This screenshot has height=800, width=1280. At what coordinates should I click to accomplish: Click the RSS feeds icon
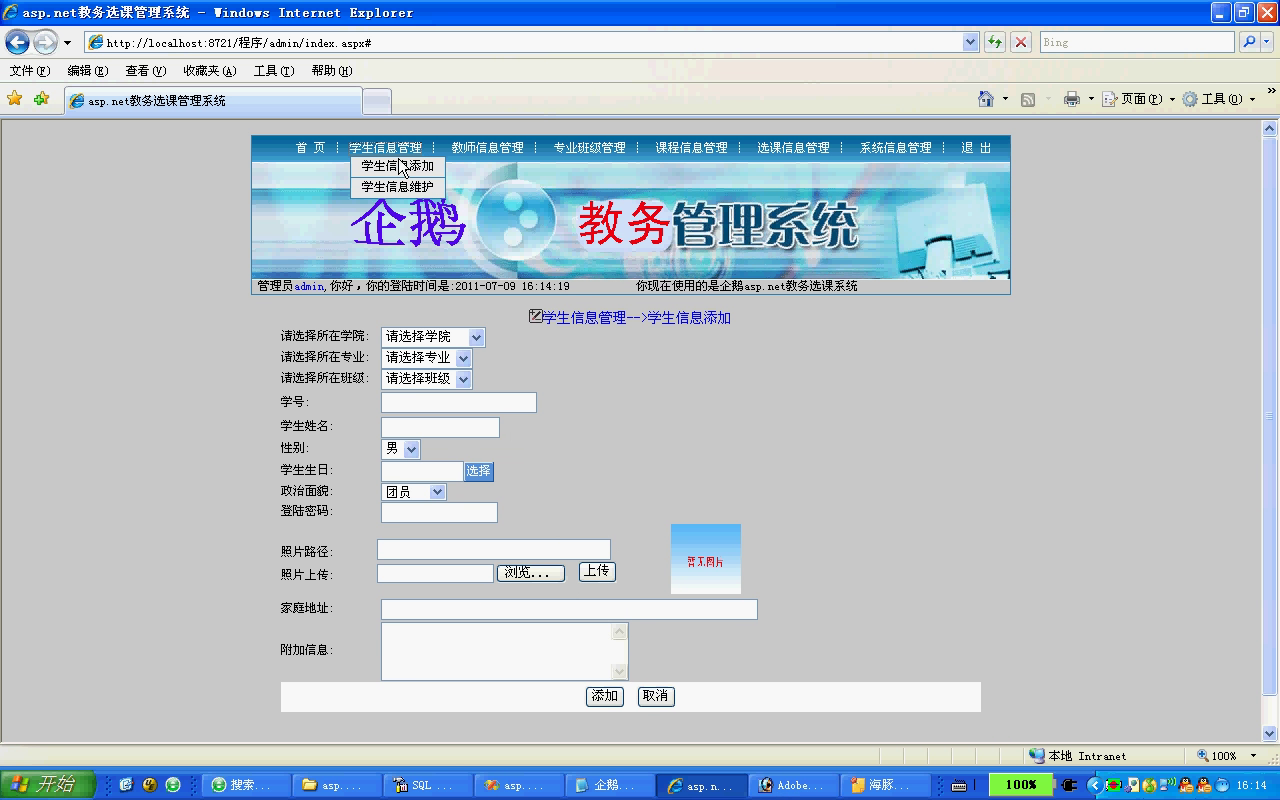pyautogui.click(x=1027, y=99)
